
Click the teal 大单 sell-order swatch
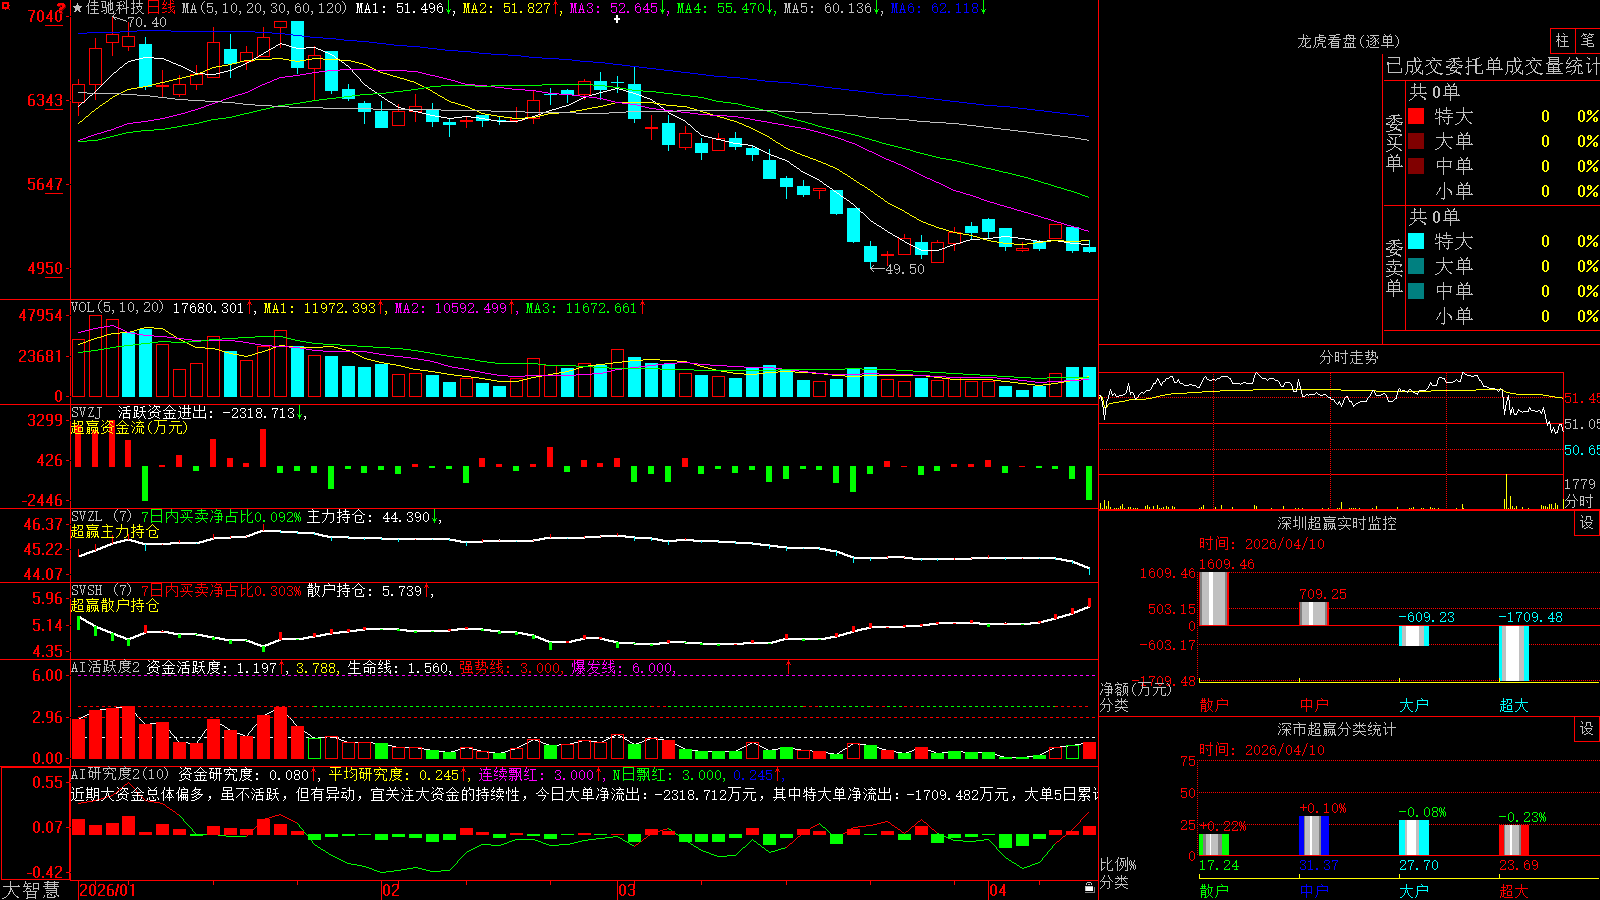(x=1416, y=266)
